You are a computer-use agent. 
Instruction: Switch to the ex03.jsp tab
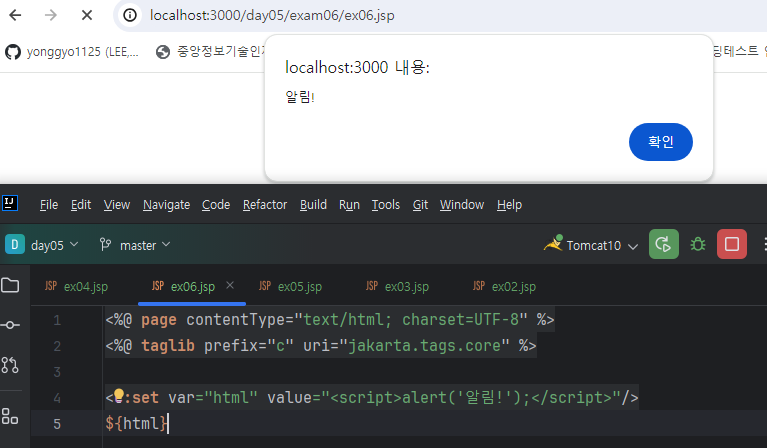398,286
